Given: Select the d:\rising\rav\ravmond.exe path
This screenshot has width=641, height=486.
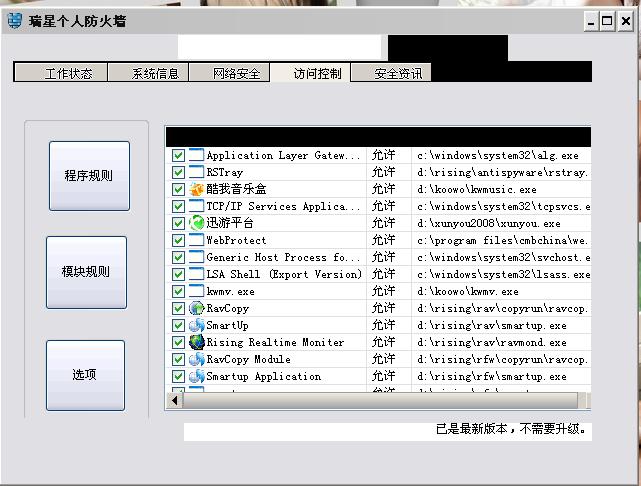Looking at the screenshot, I should pyautogui.click(x=492, y=343).
